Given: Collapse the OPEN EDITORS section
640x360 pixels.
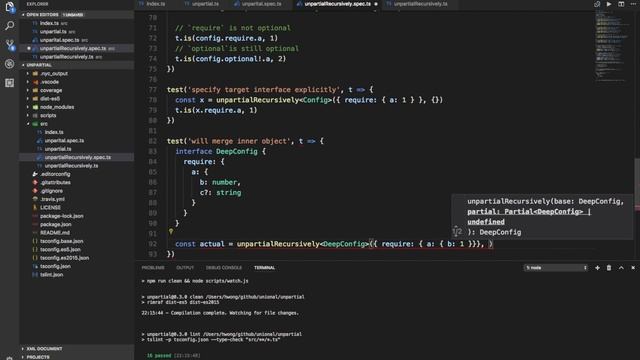Looking at the screenshot, I should [77, 15].
